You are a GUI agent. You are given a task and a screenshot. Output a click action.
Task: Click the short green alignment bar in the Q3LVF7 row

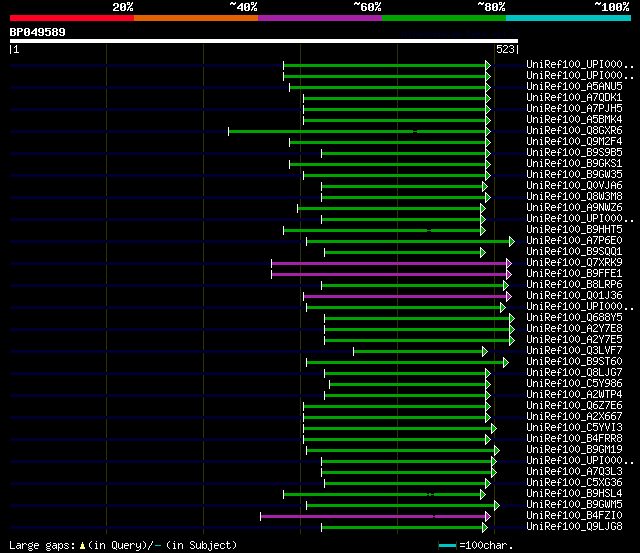click(419, 351)
